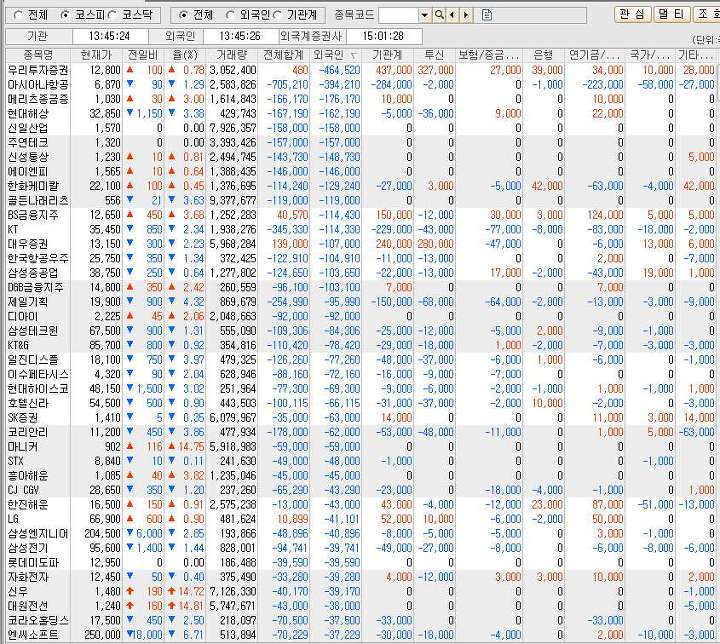Select the 코스피 market radio button
Screen dimensions: 720x644
tap(64, 15)
